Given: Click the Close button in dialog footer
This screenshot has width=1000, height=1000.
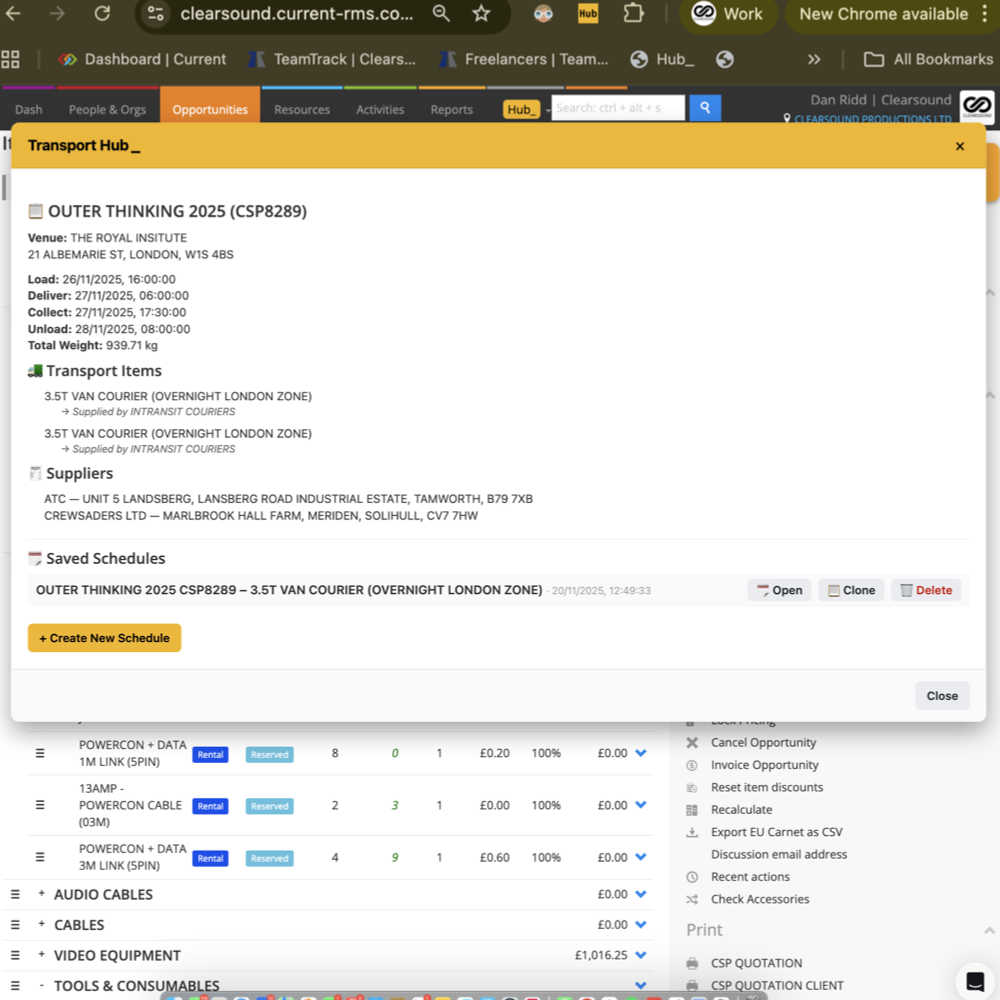Looking at the screenshot, I should pyautogui.click(x=942, y=696).
